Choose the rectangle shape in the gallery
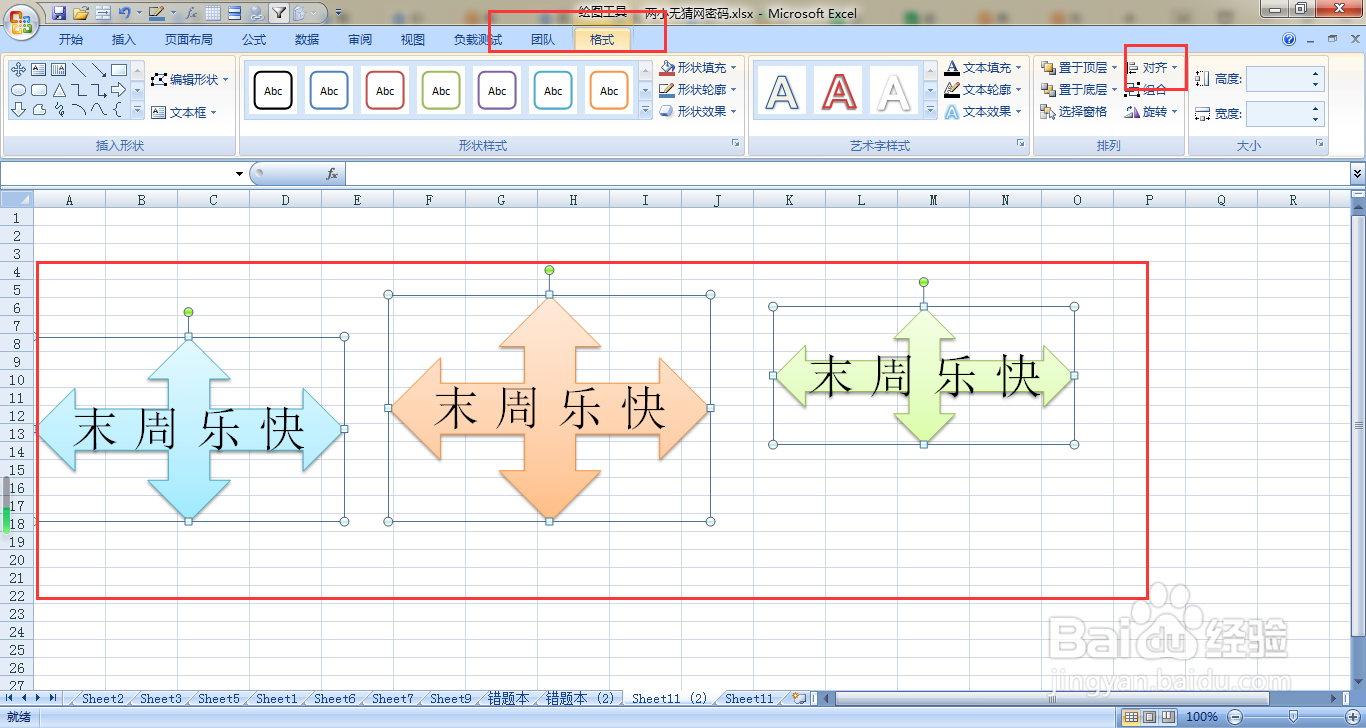 tap(119, 70)
